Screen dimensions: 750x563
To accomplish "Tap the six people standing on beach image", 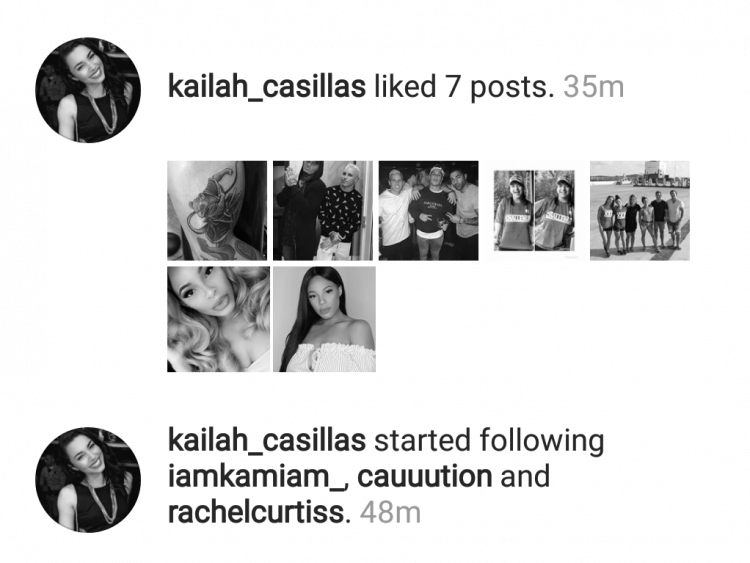I will pos(640,210).
